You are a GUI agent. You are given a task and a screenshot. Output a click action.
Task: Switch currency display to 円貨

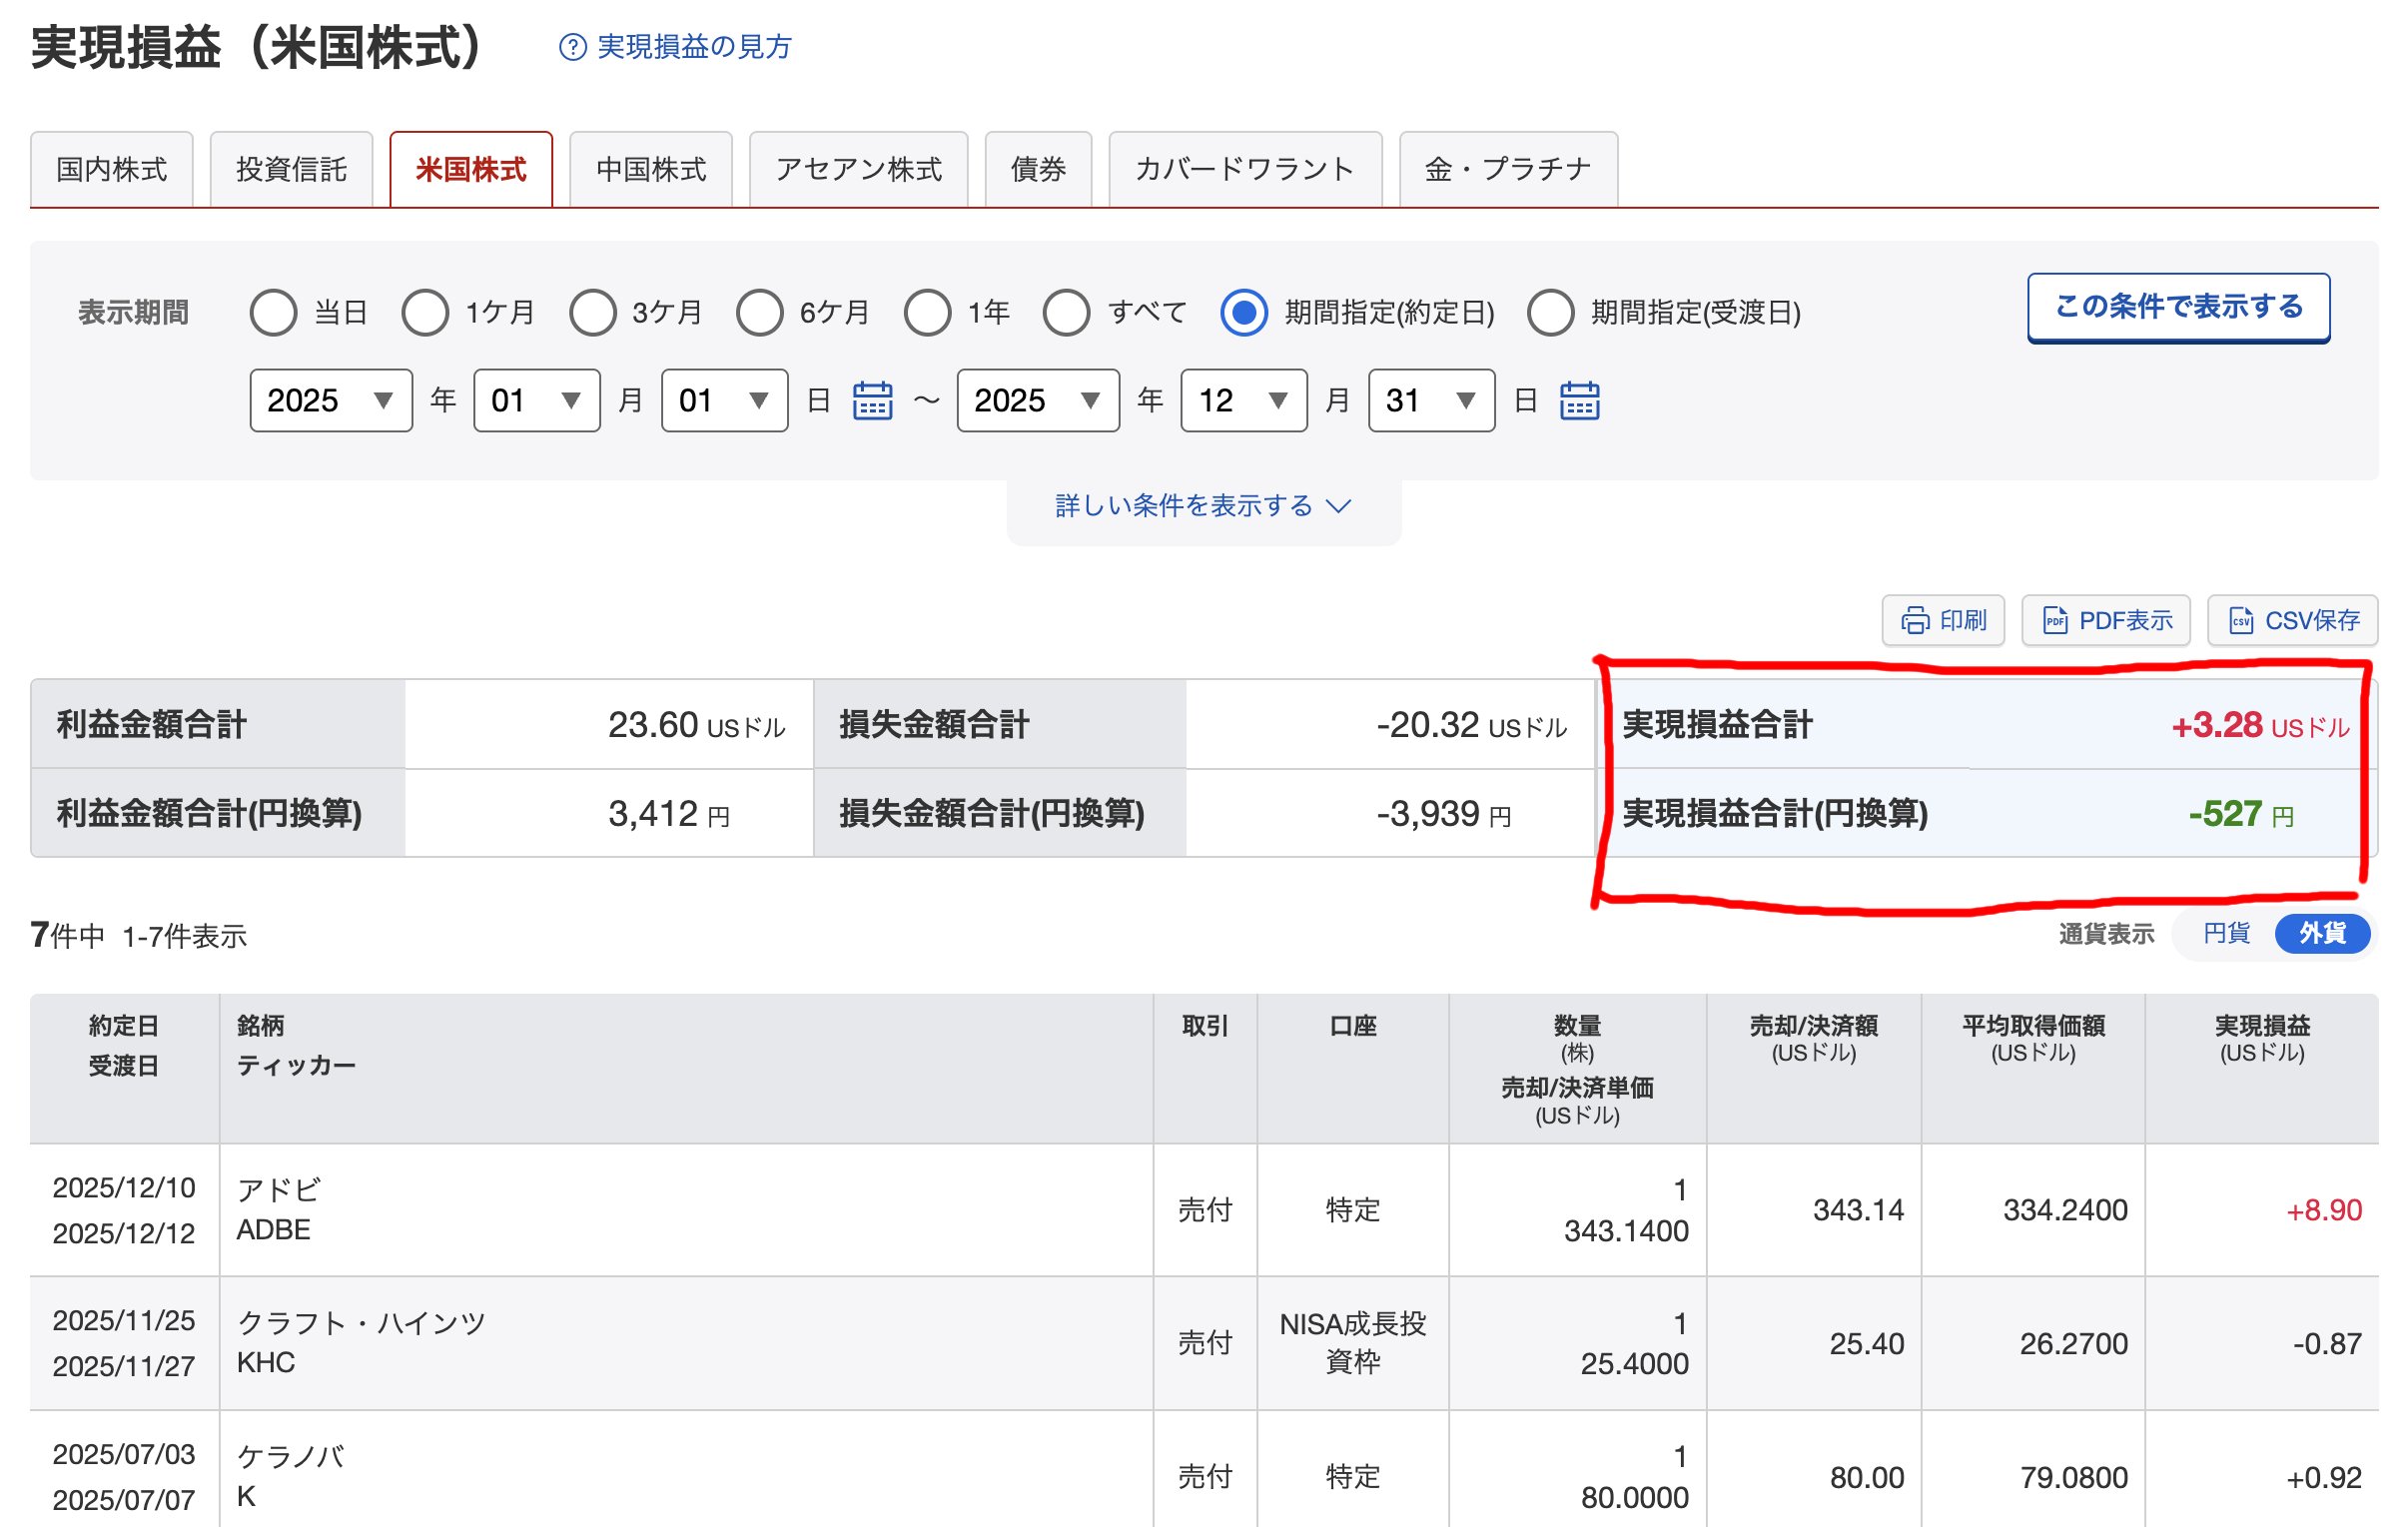click(x=2225, y=933)
